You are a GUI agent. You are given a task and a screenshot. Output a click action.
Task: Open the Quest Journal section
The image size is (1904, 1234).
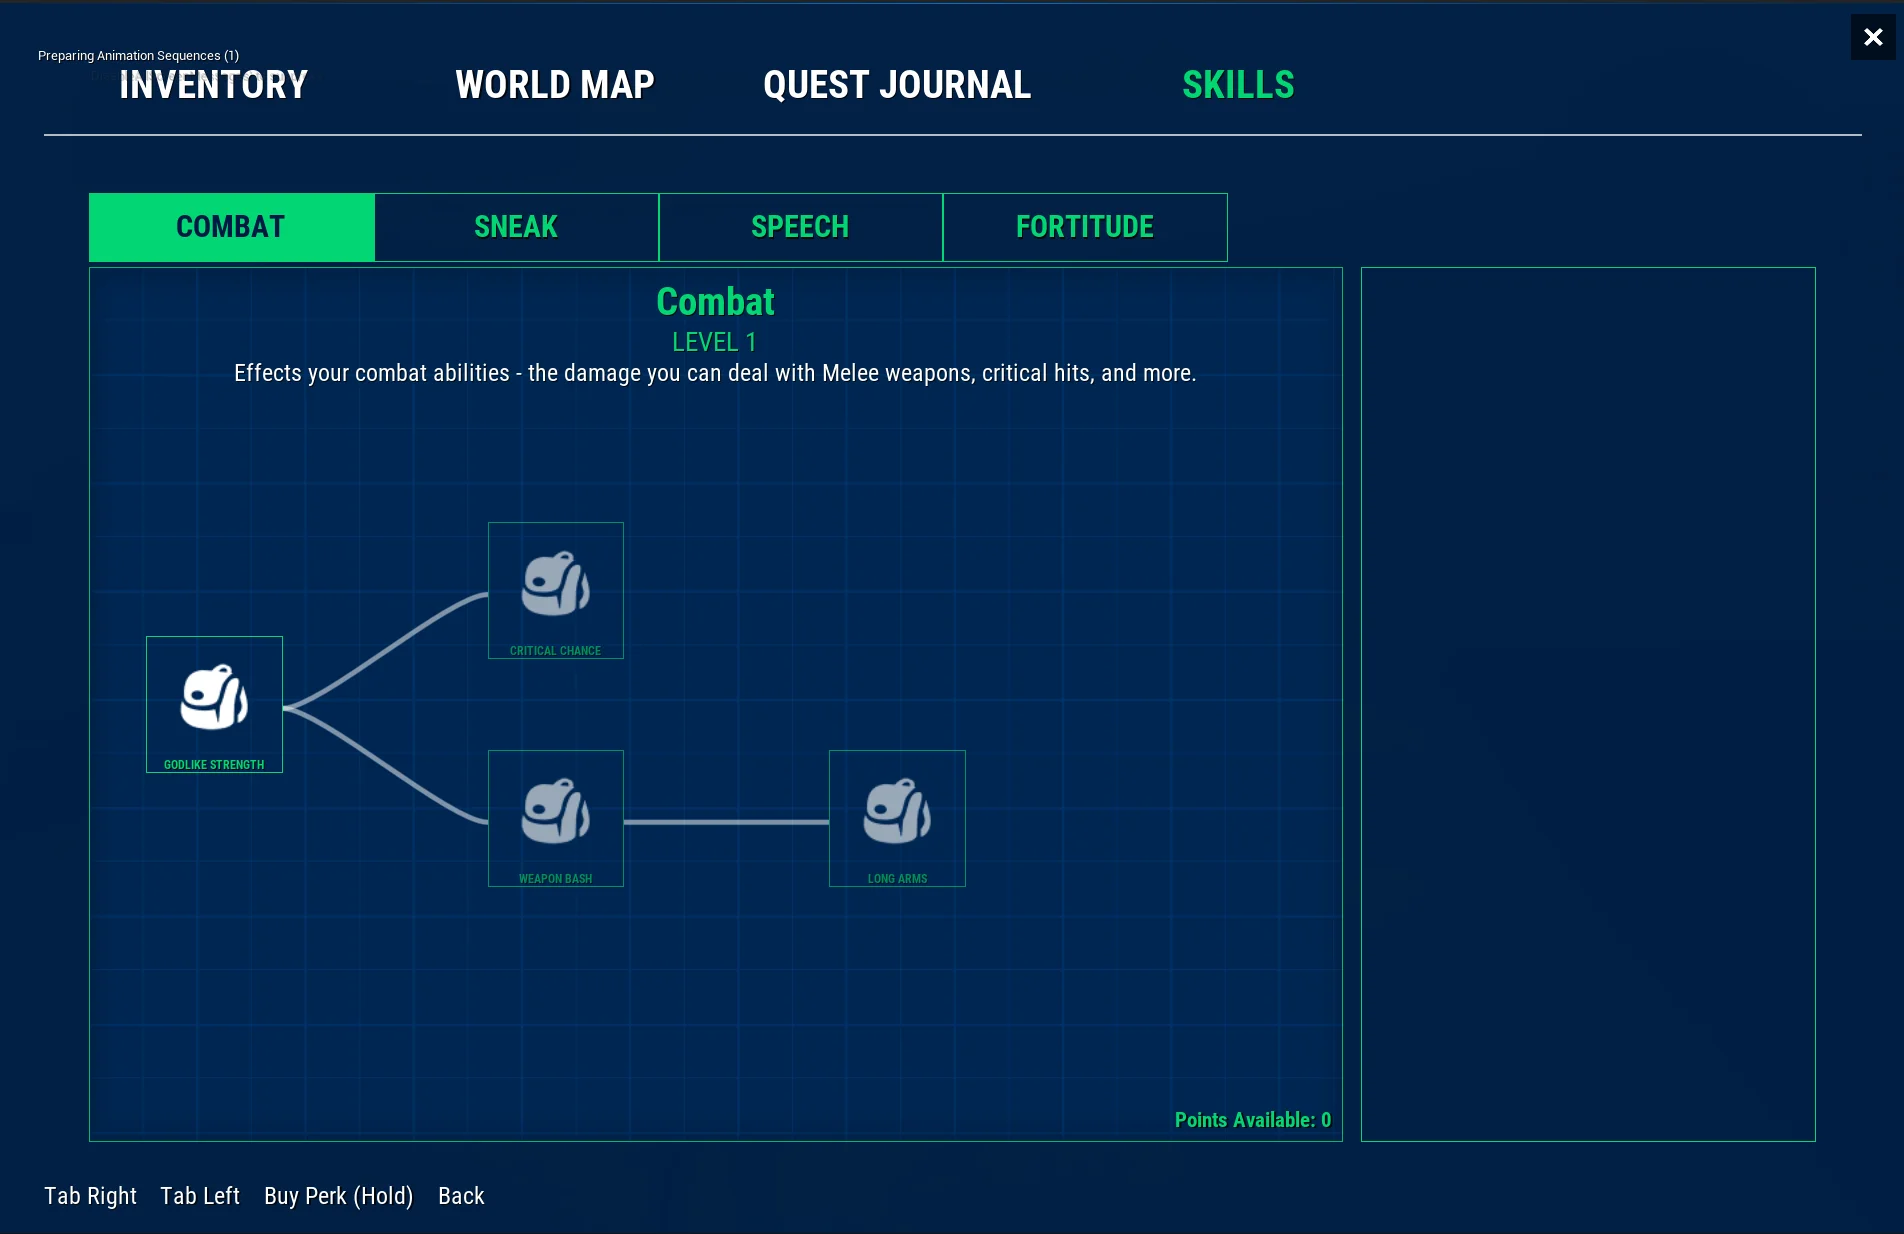click(897, 85)
